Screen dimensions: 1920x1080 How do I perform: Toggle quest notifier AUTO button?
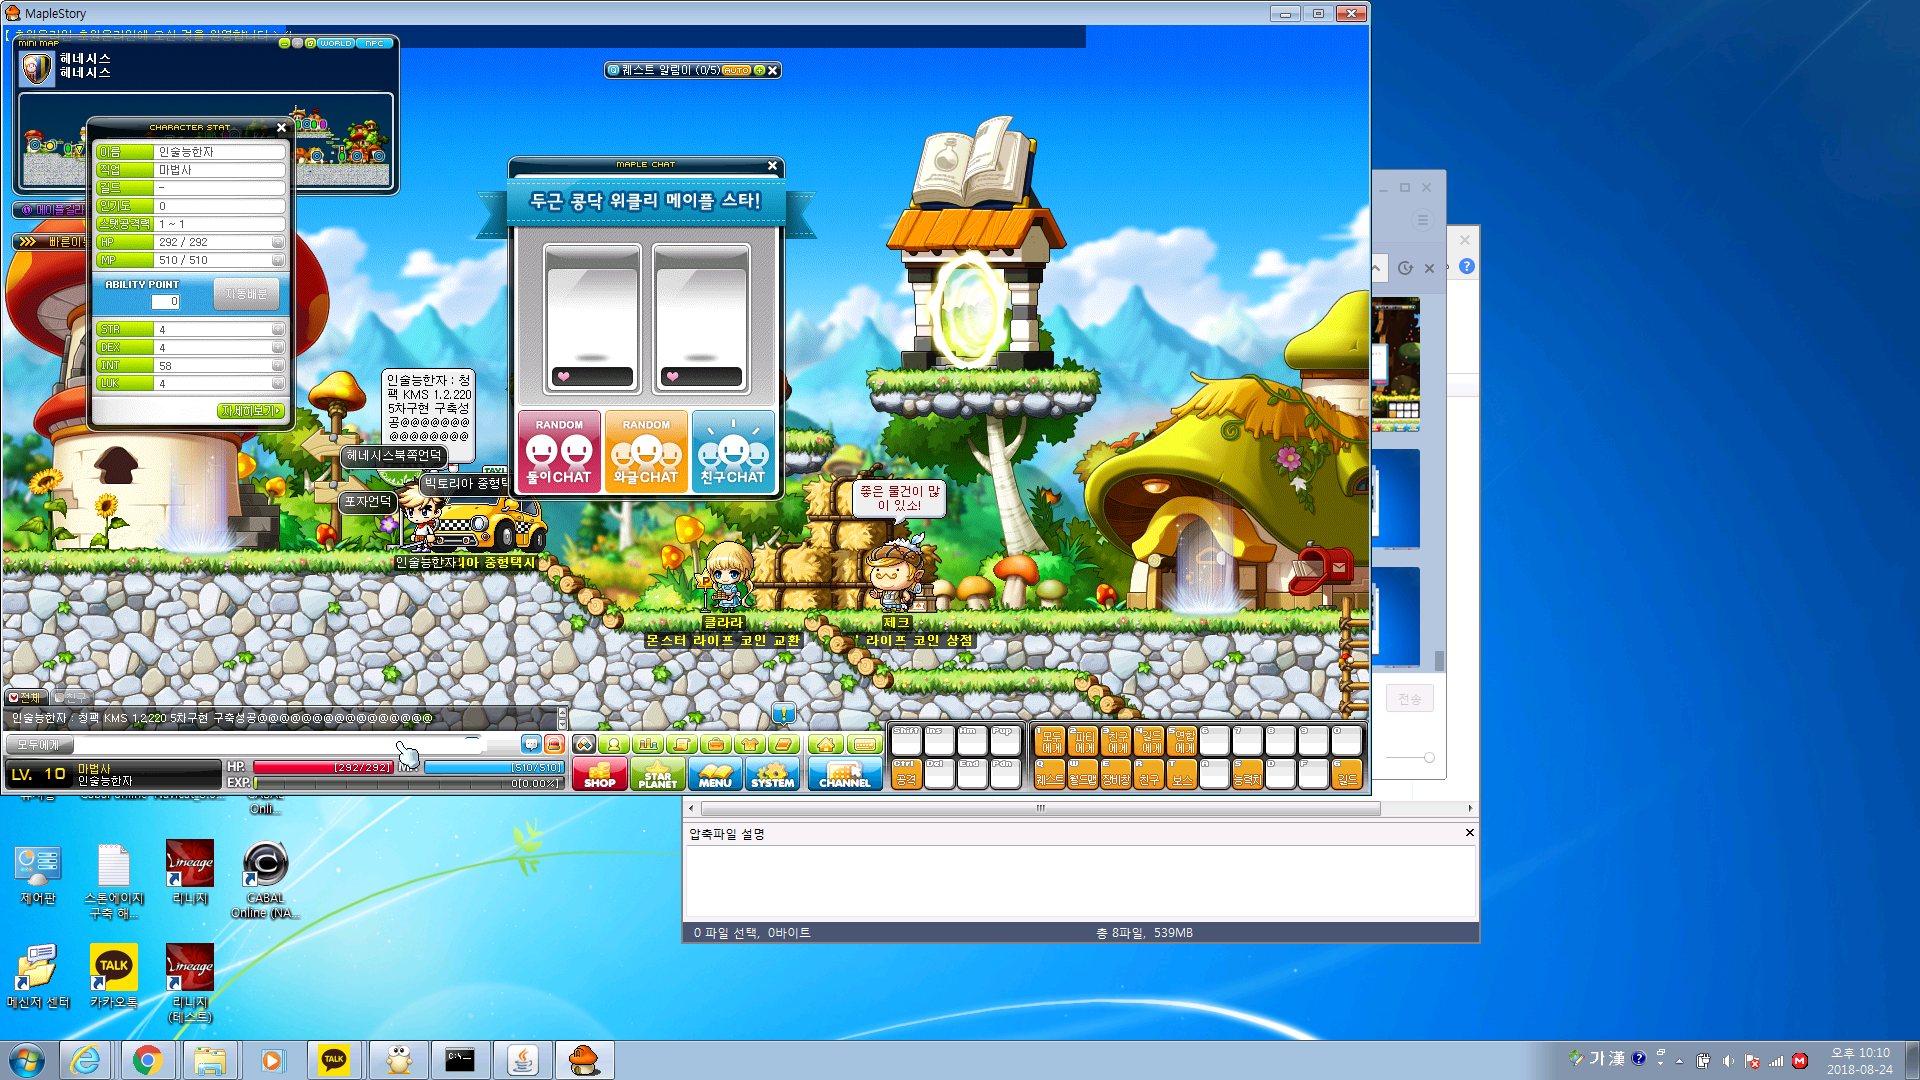(736, 70)
